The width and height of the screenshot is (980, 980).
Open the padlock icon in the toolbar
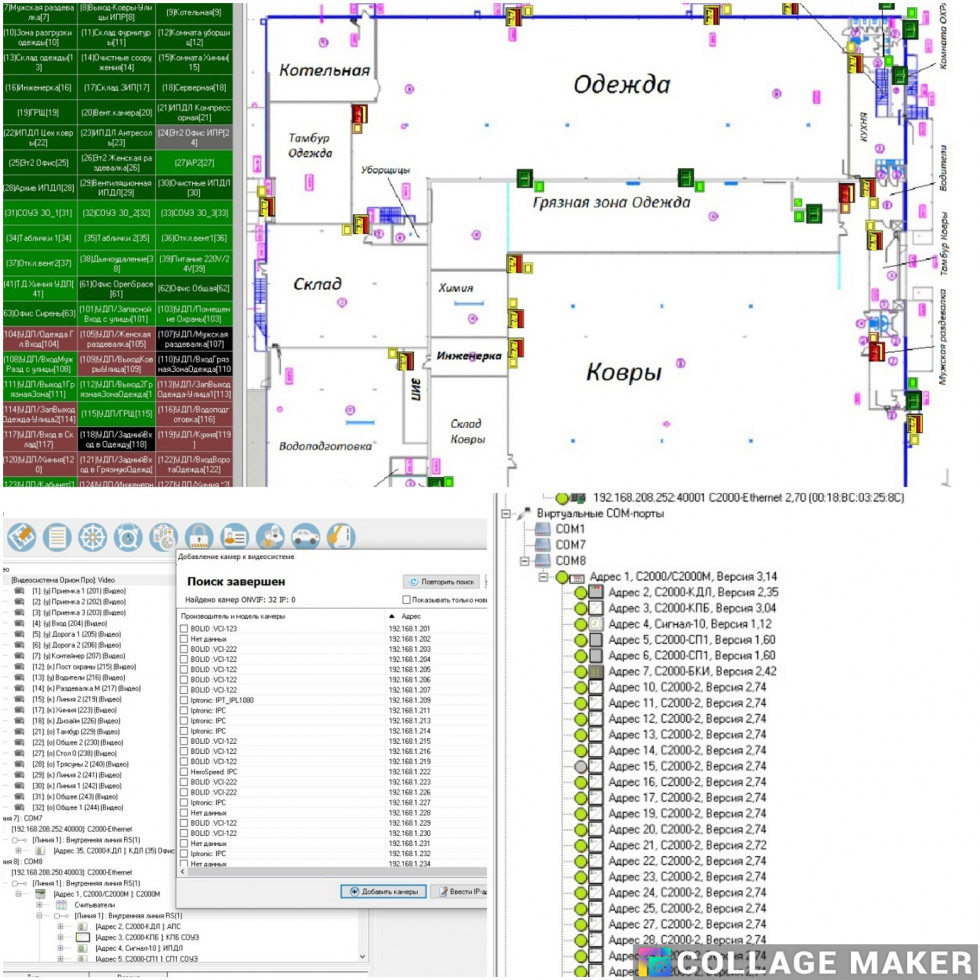(199, 536)
